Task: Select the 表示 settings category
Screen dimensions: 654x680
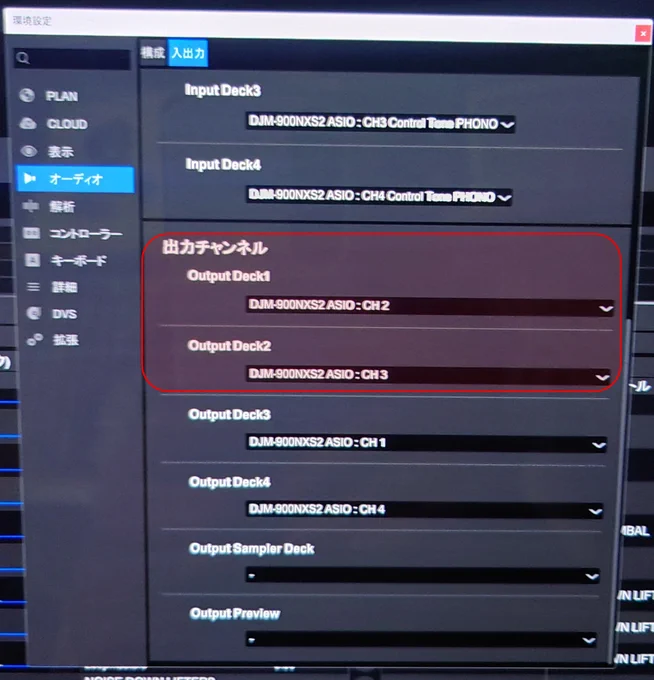Action: coord(60,152)
